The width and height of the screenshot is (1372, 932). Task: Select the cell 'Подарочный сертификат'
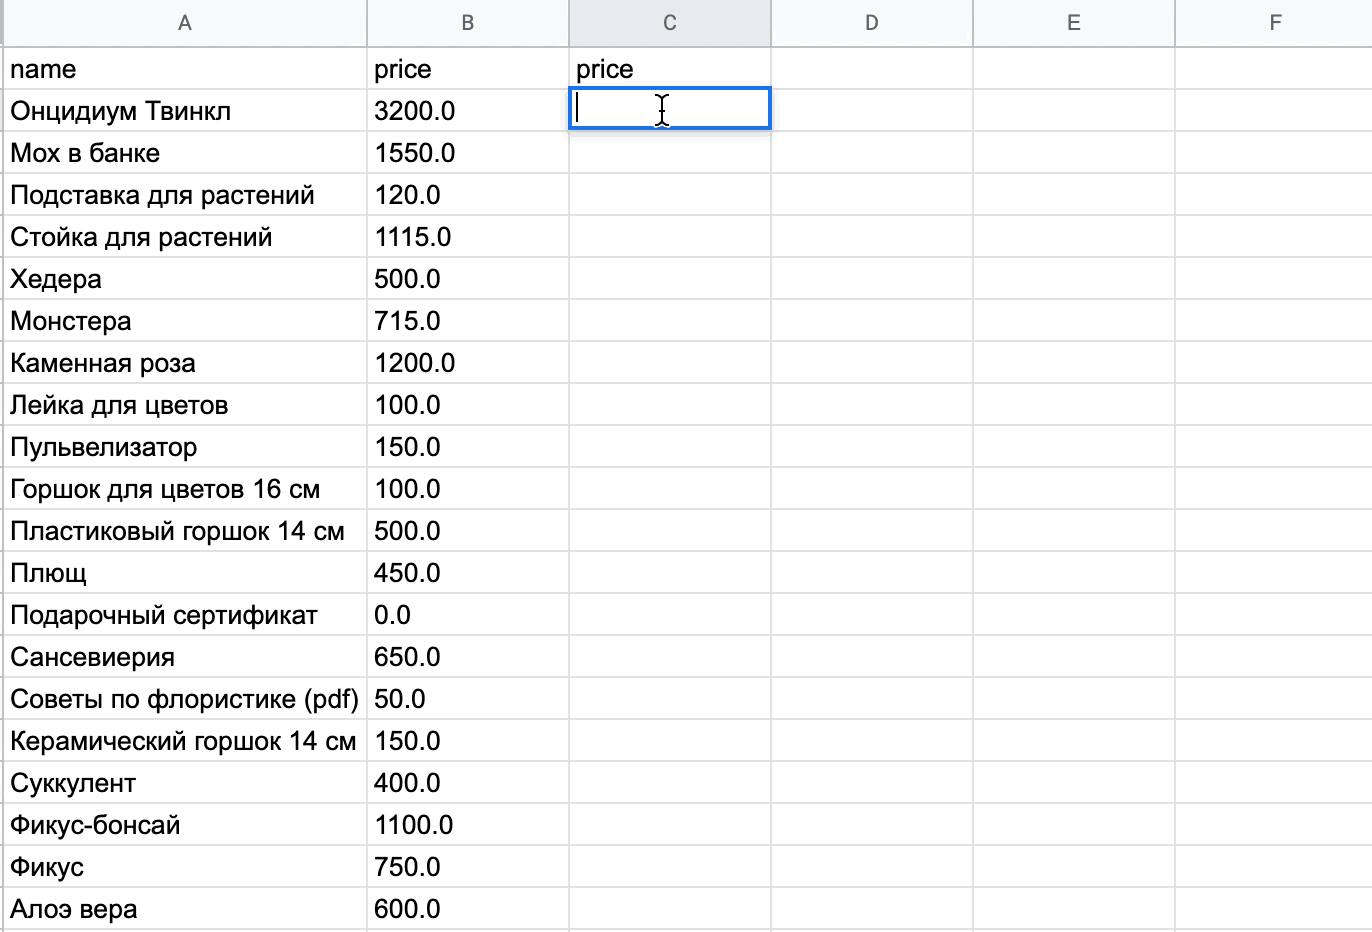(185, 614)
